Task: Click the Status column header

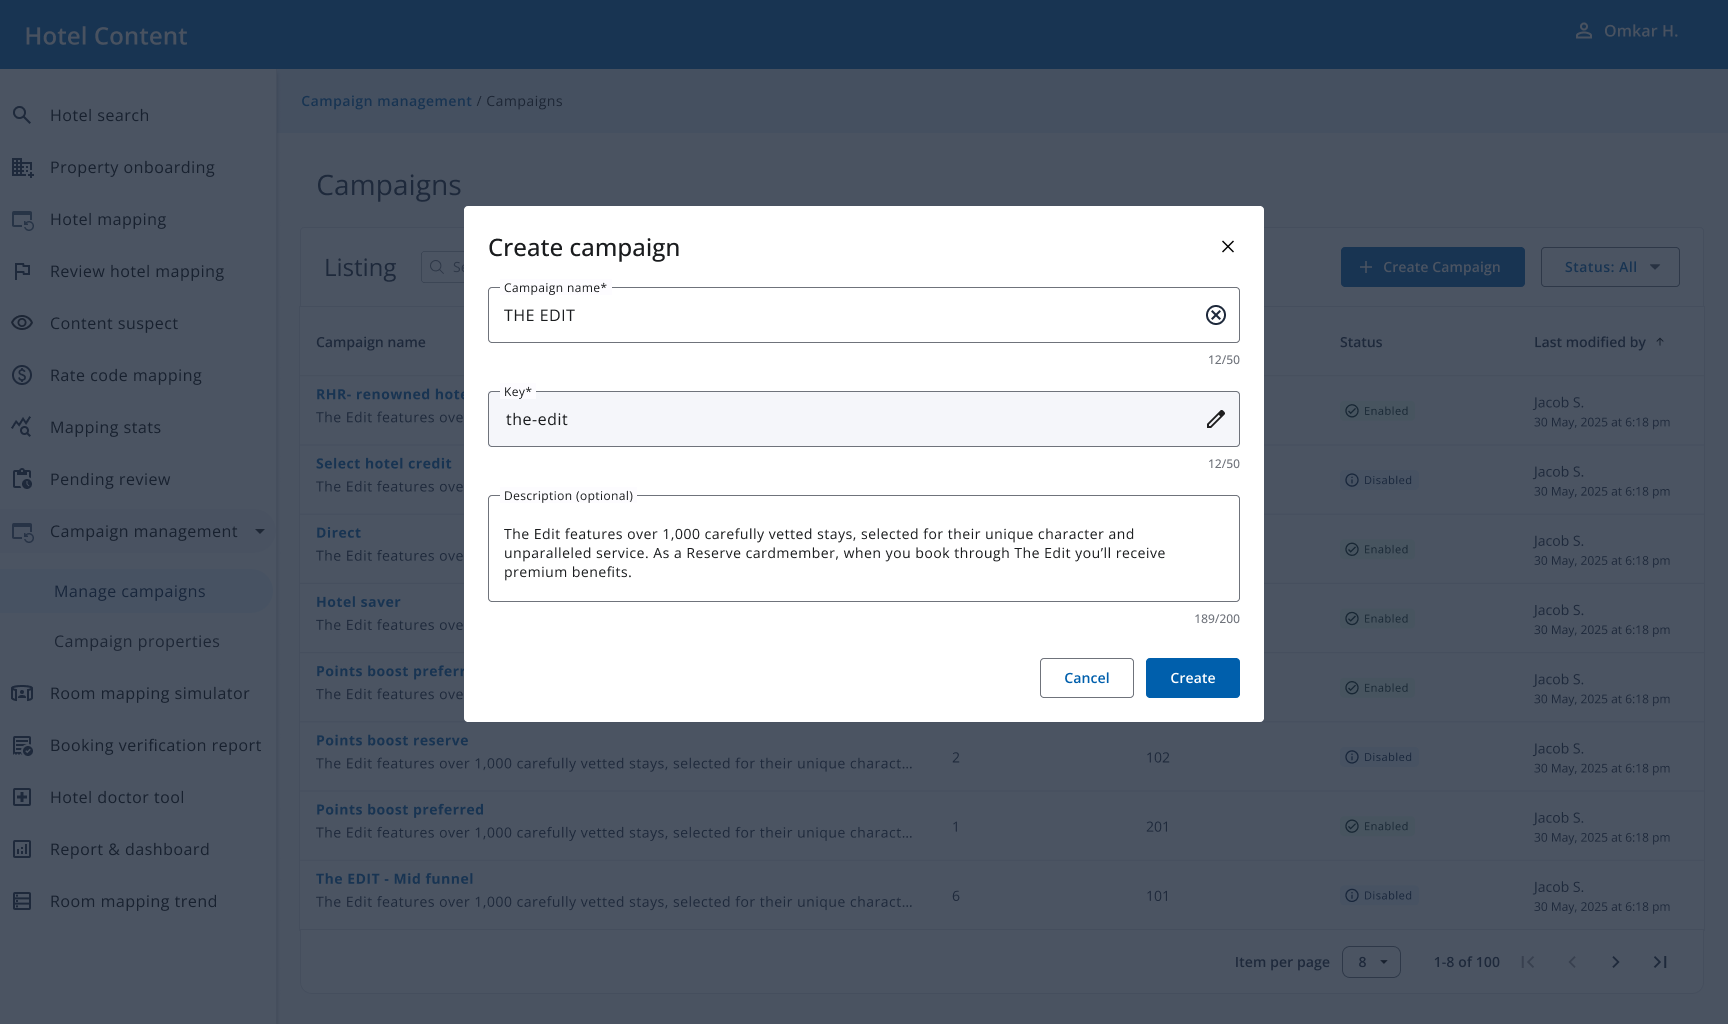Action: point(1361,342)
